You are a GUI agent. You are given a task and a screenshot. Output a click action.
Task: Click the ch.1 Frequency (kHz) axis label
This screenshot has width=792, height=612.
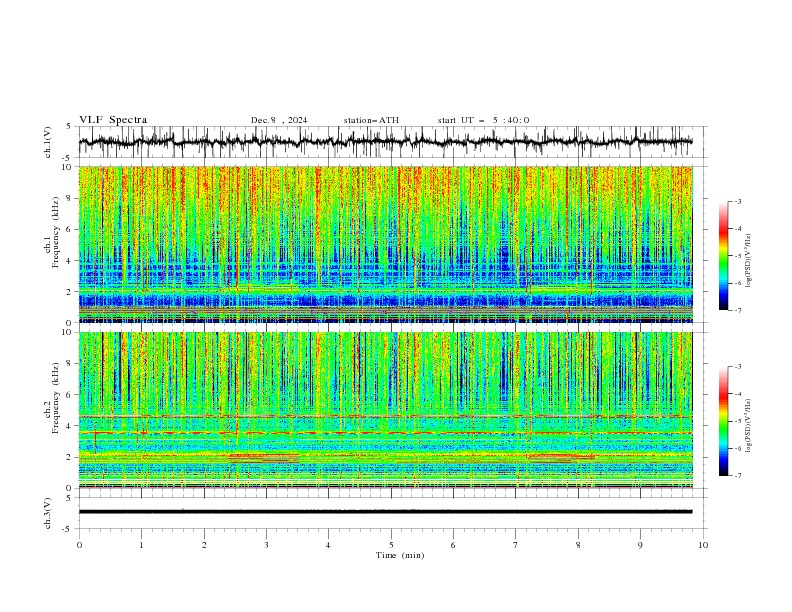[52, 233]
